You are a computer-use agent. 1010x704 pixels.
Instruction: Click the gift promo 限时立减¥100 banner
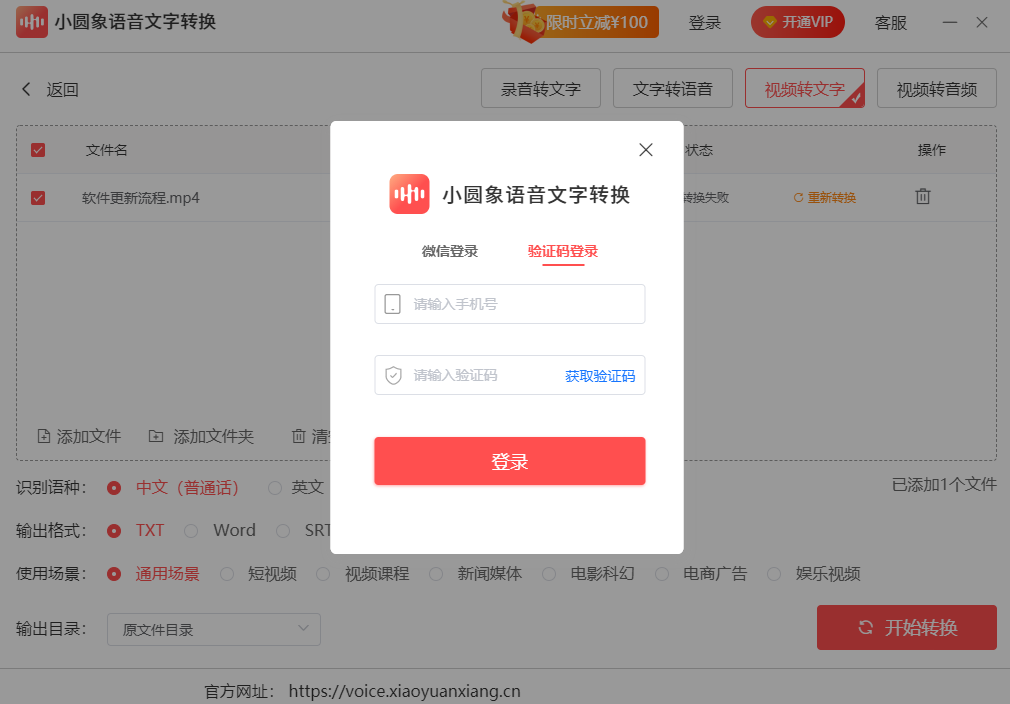coord(580,21)
